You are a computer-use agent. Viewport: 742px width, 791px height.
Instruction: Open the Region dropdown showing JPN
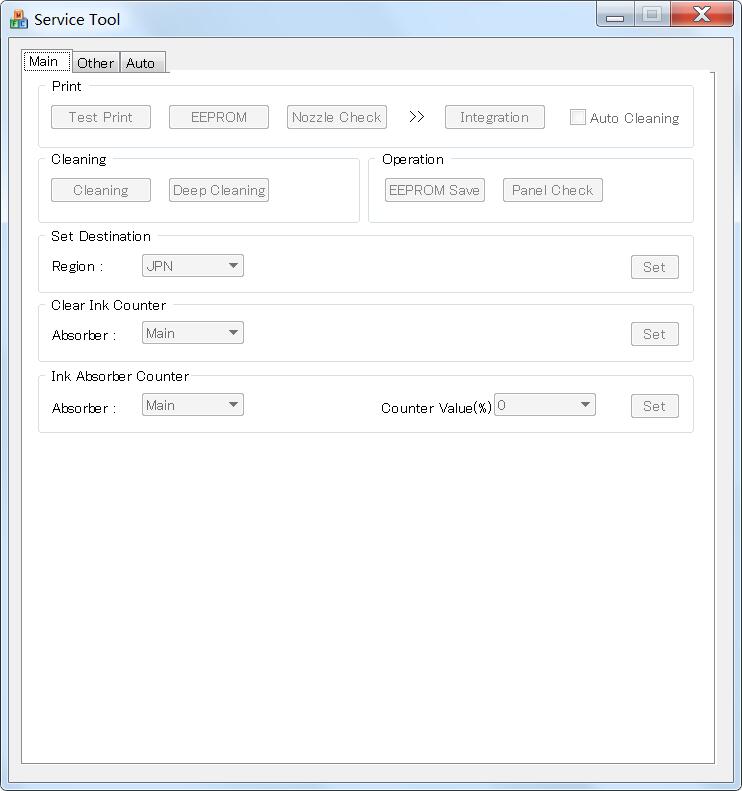(193, 266)
